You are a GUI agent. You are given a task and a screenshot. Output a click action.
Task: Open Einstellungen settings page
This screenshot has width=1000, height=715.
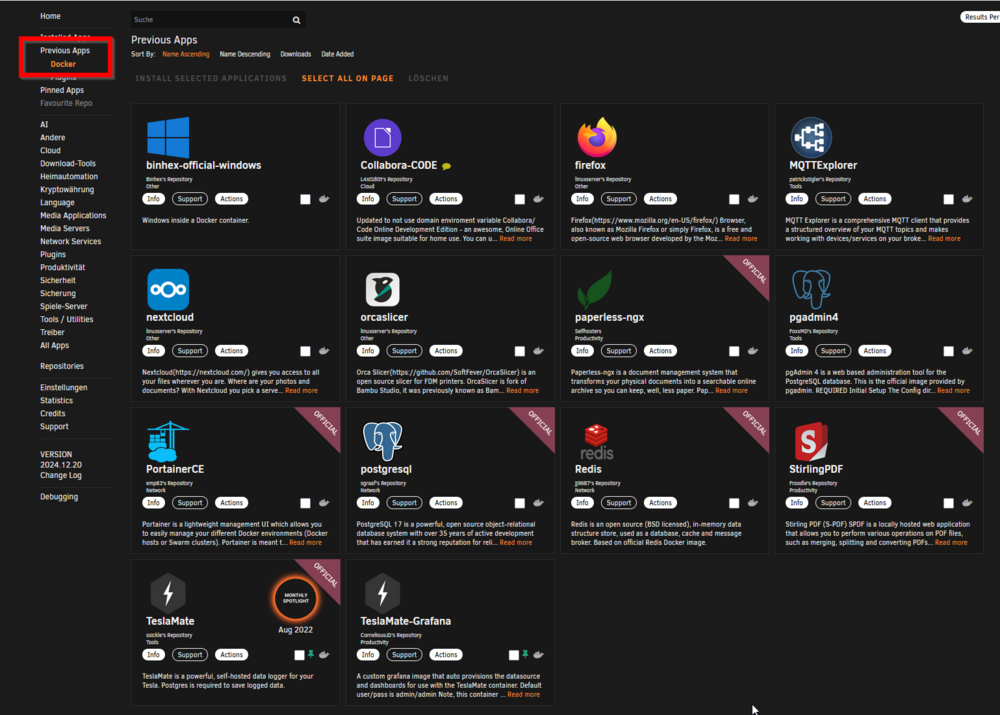tap(64, 388)
